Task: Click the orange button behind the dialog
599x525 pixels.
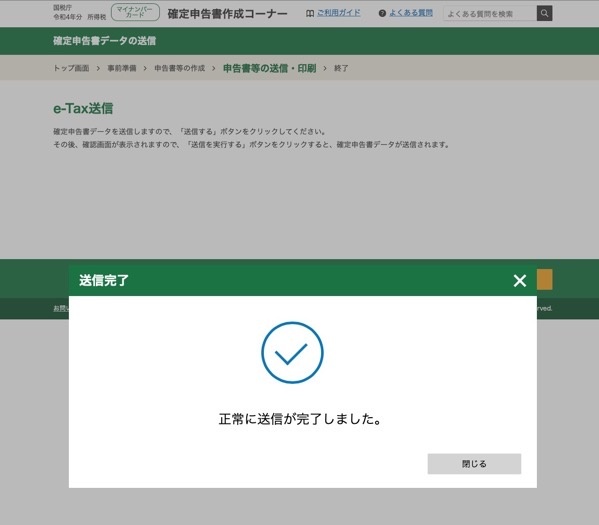Action: [x=544, y=279]
